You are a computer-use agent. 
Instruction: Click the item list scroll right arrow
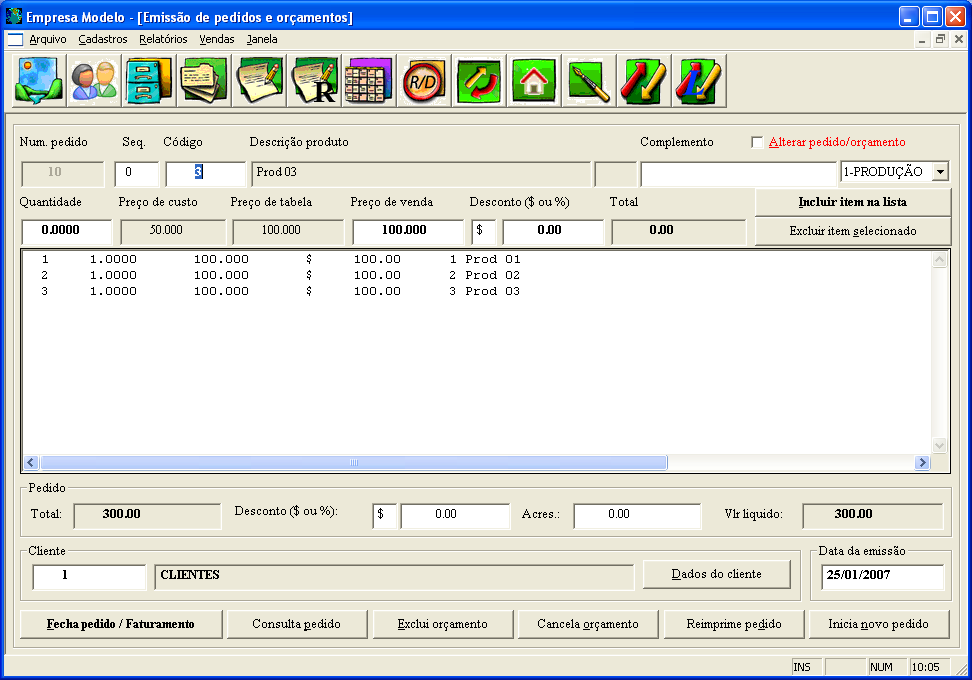[x=922, y=462]
